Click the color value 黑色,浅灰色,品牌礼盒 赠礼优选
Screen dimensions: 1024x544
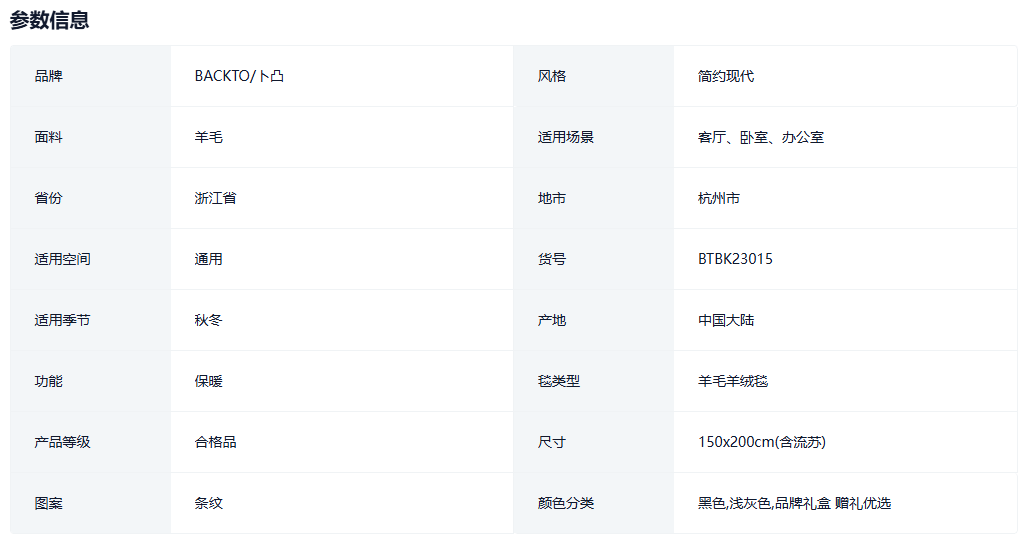[794, 503]
